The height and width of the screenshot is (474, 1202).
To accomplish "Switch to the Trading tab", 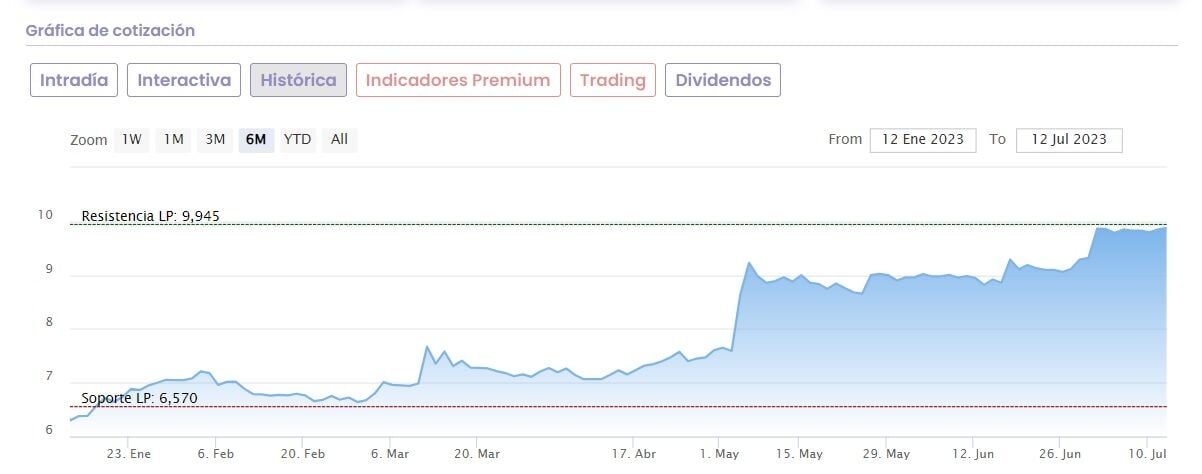I will pos(612,80).
